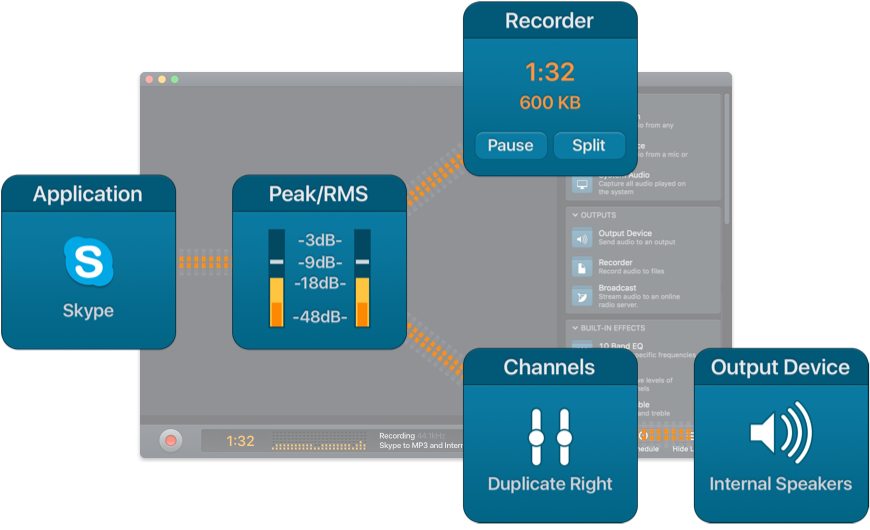Select the Peak/RMS block title
Screen dimensions: 870x530
318,194
